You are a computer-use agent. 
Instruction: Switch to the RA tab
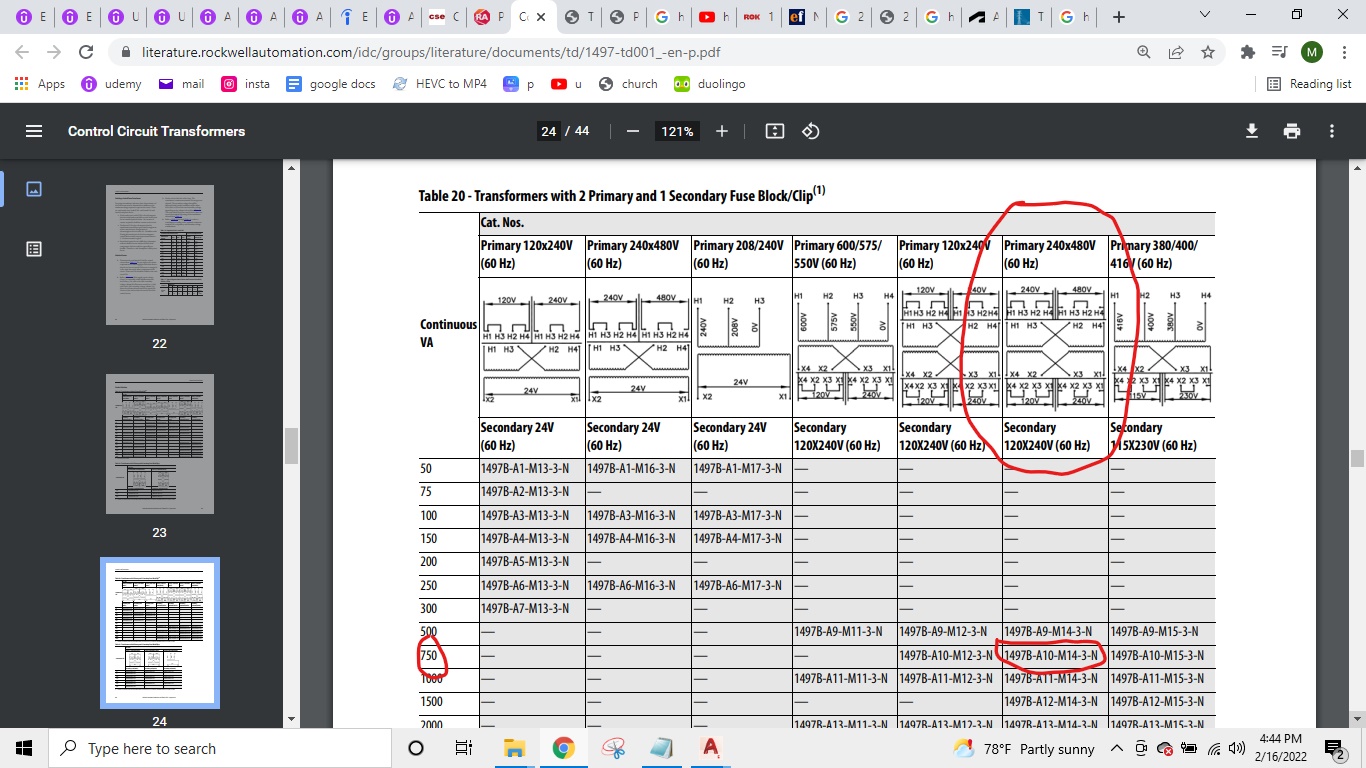[x=489, y=17]
